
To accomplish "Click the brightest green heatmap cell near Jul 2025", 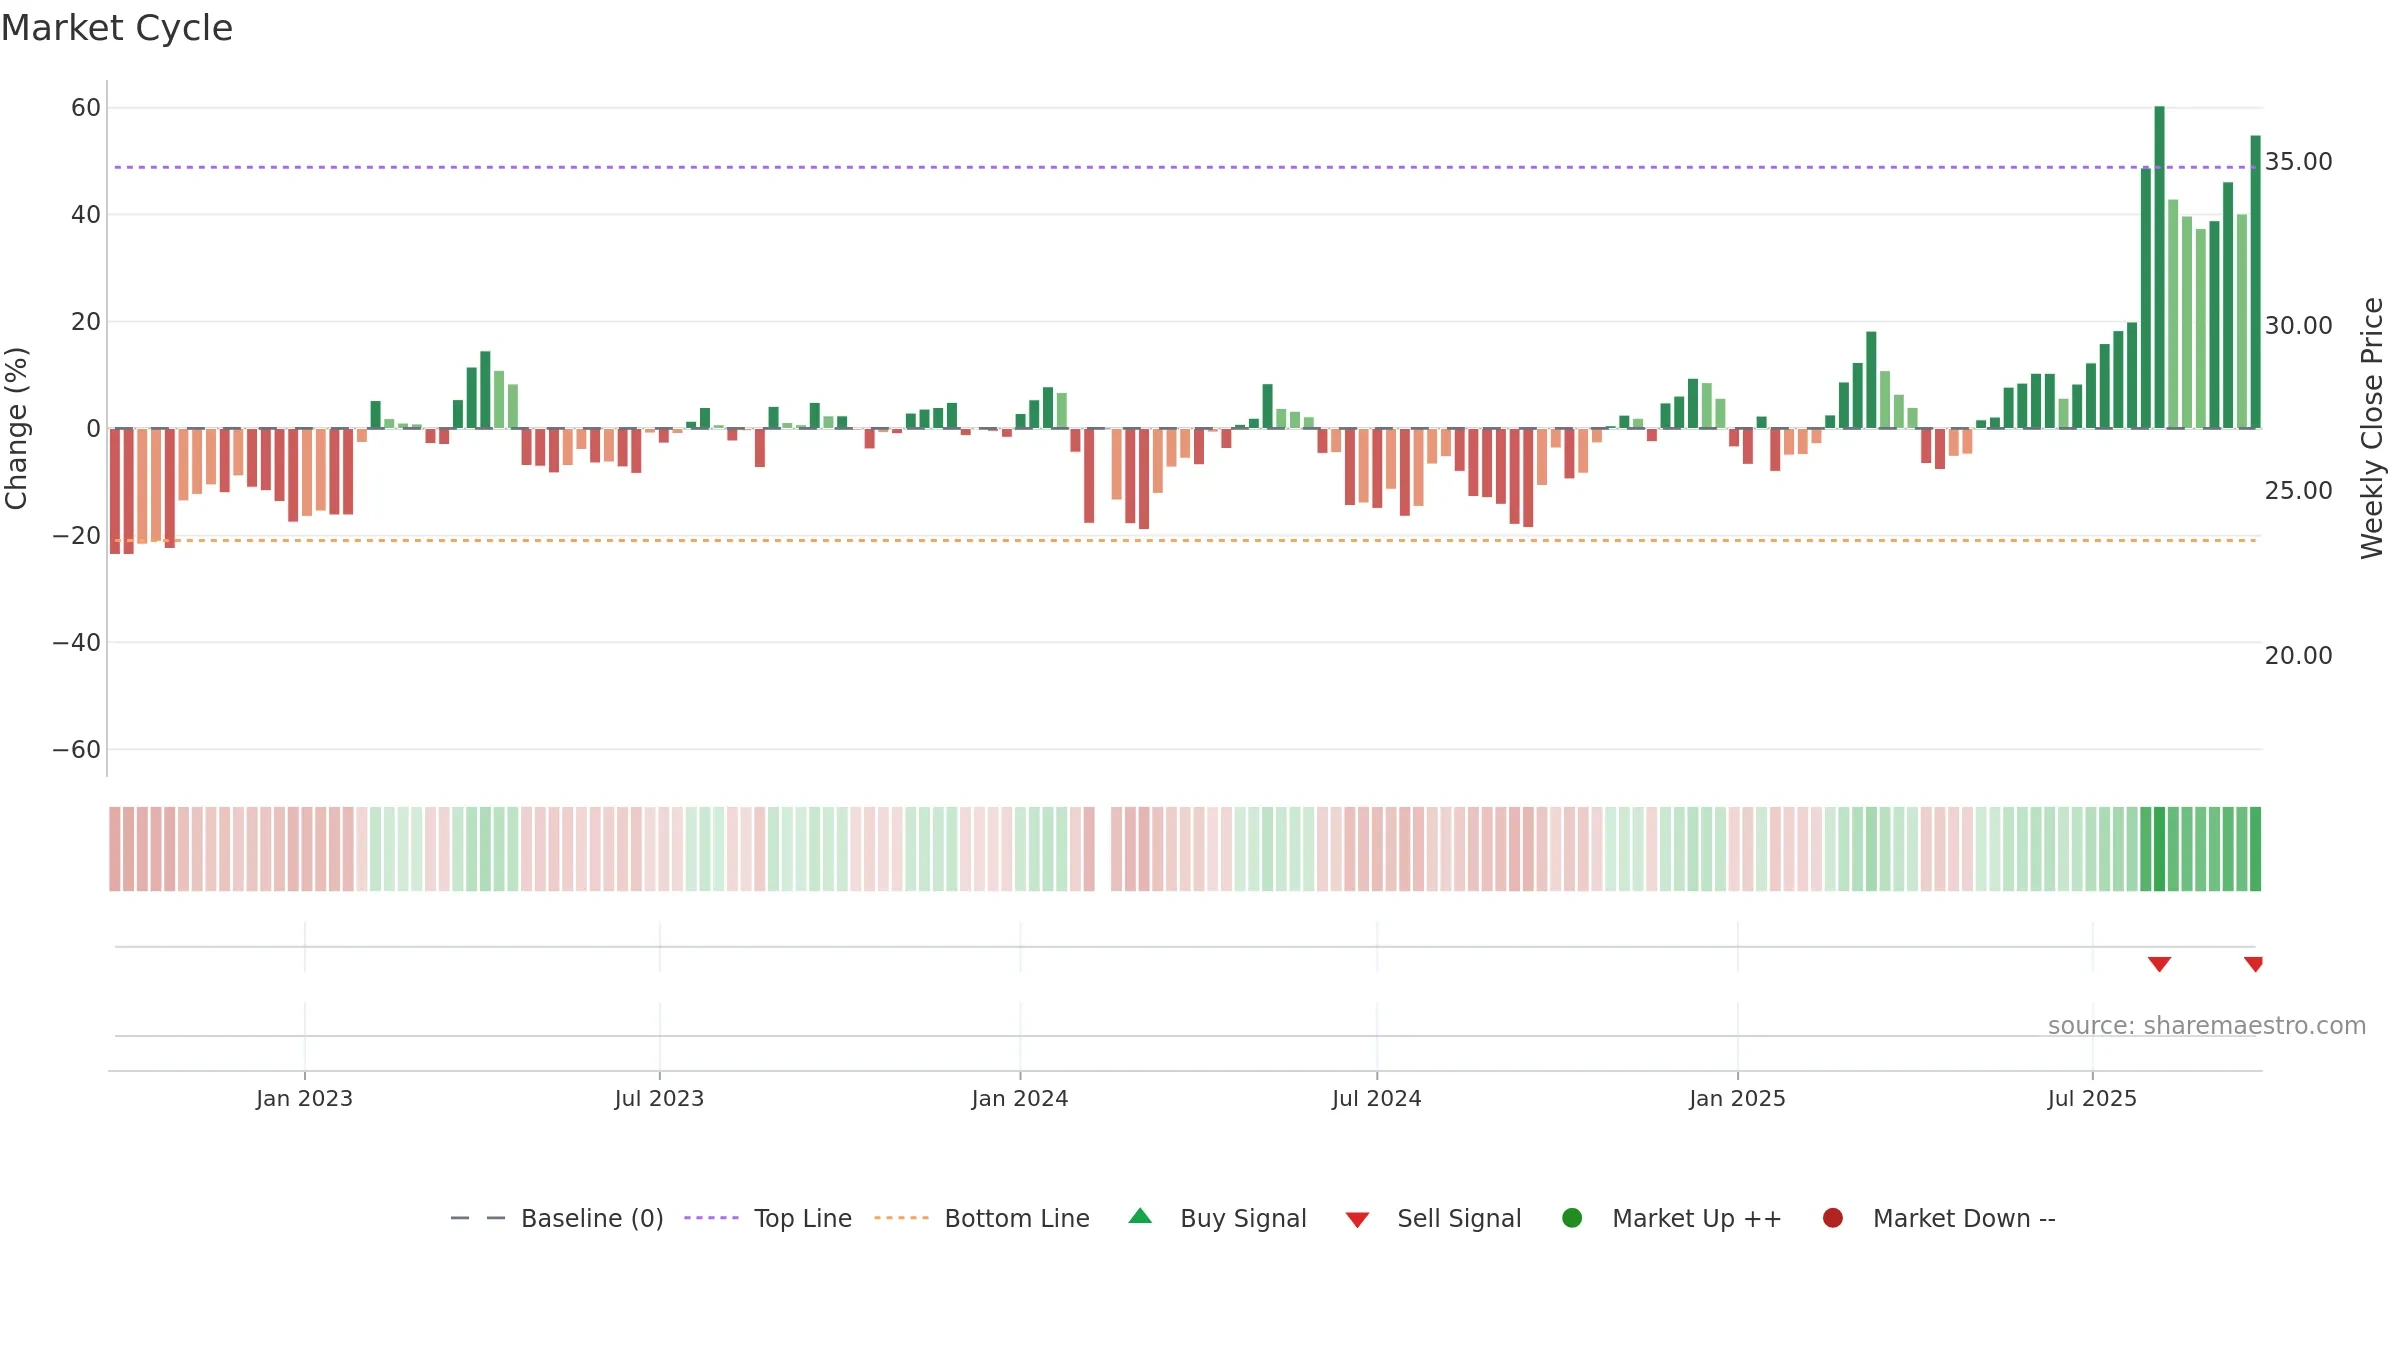I will point(2159,849).
